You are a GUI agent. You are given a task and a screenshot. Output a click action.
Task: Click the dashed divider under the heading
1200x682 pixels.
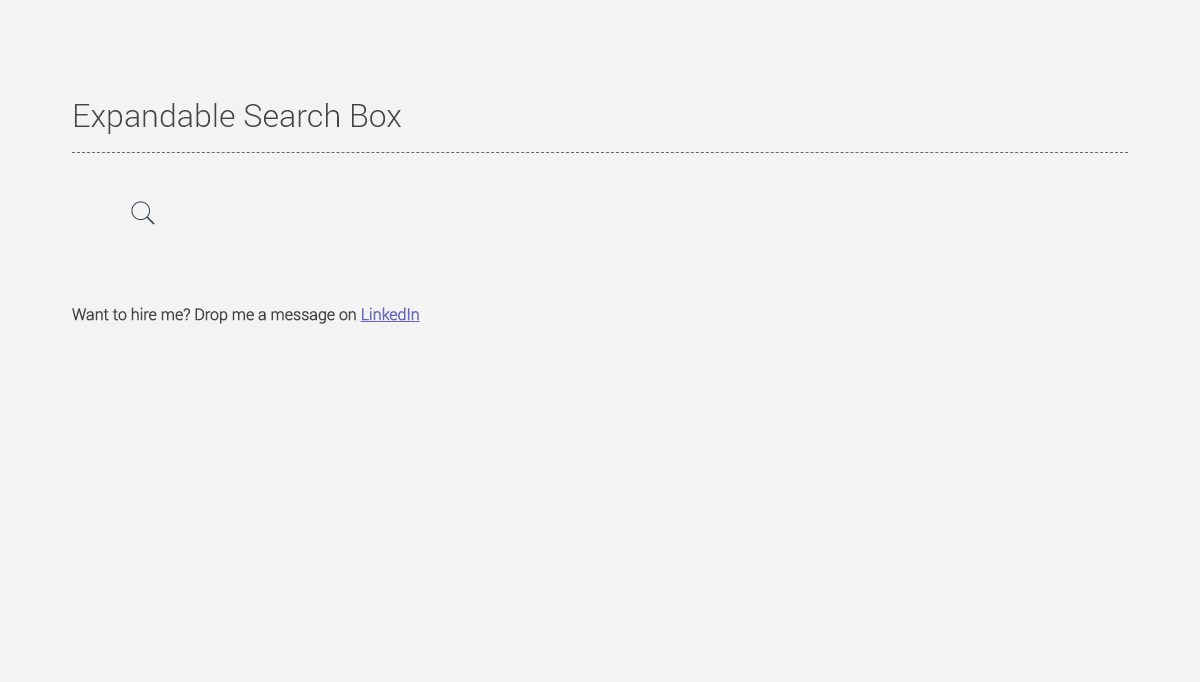click(600, 153)
